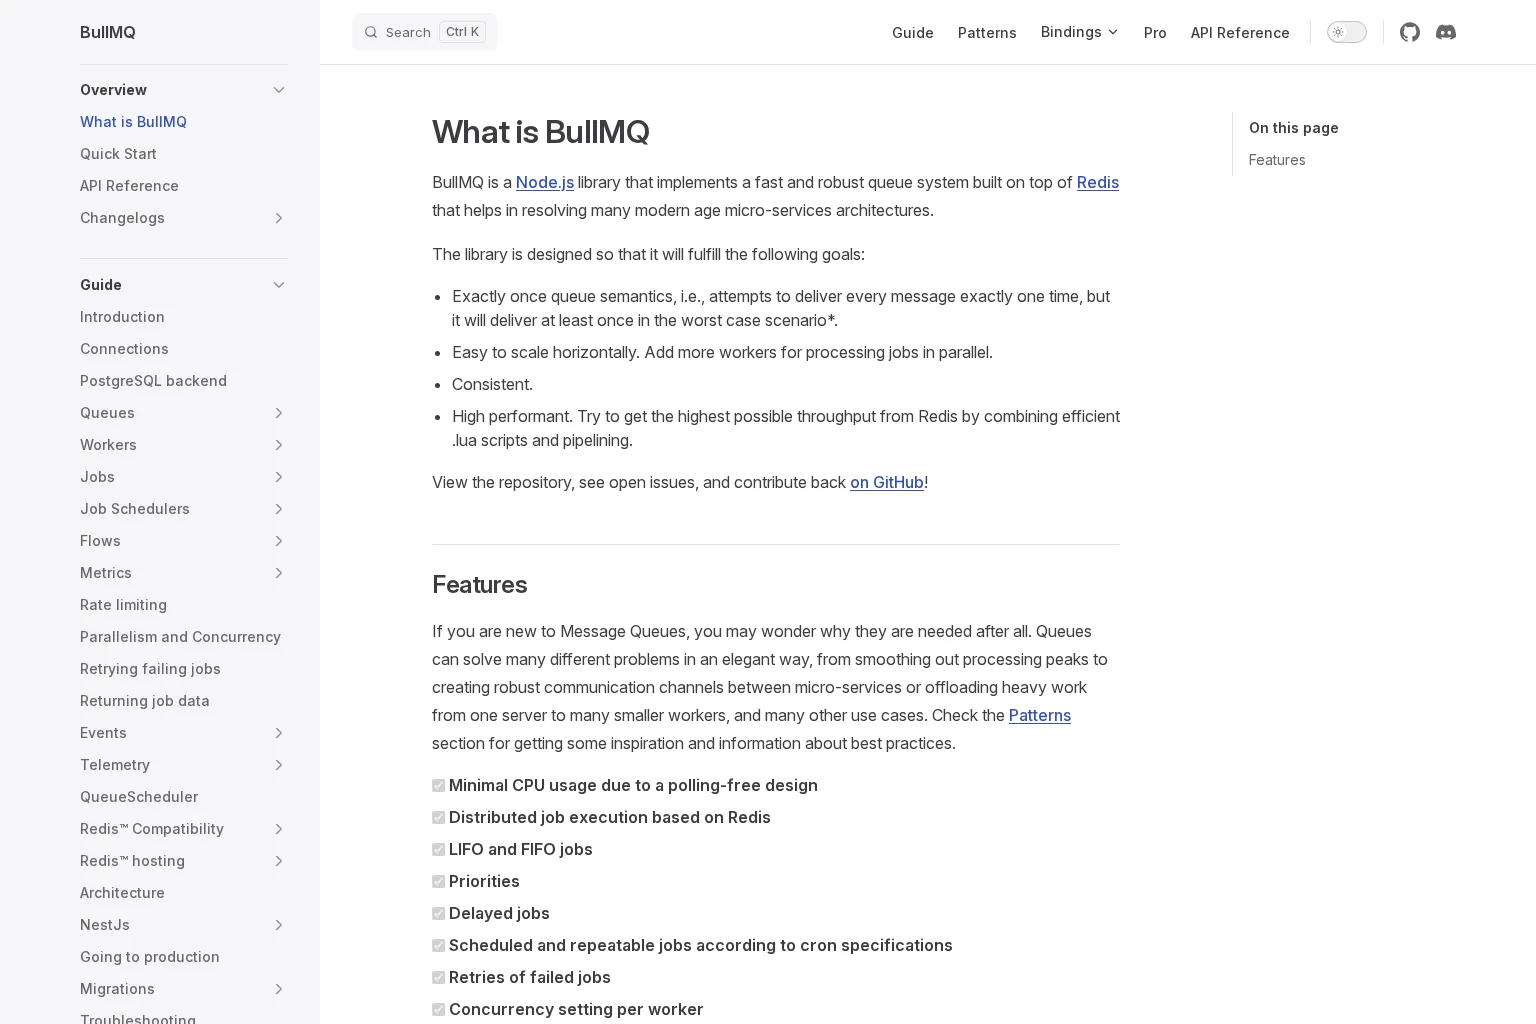The image size is (1536, 1024).
Task: Click the search magnifier icon
Action: click(x=371, y=32)
